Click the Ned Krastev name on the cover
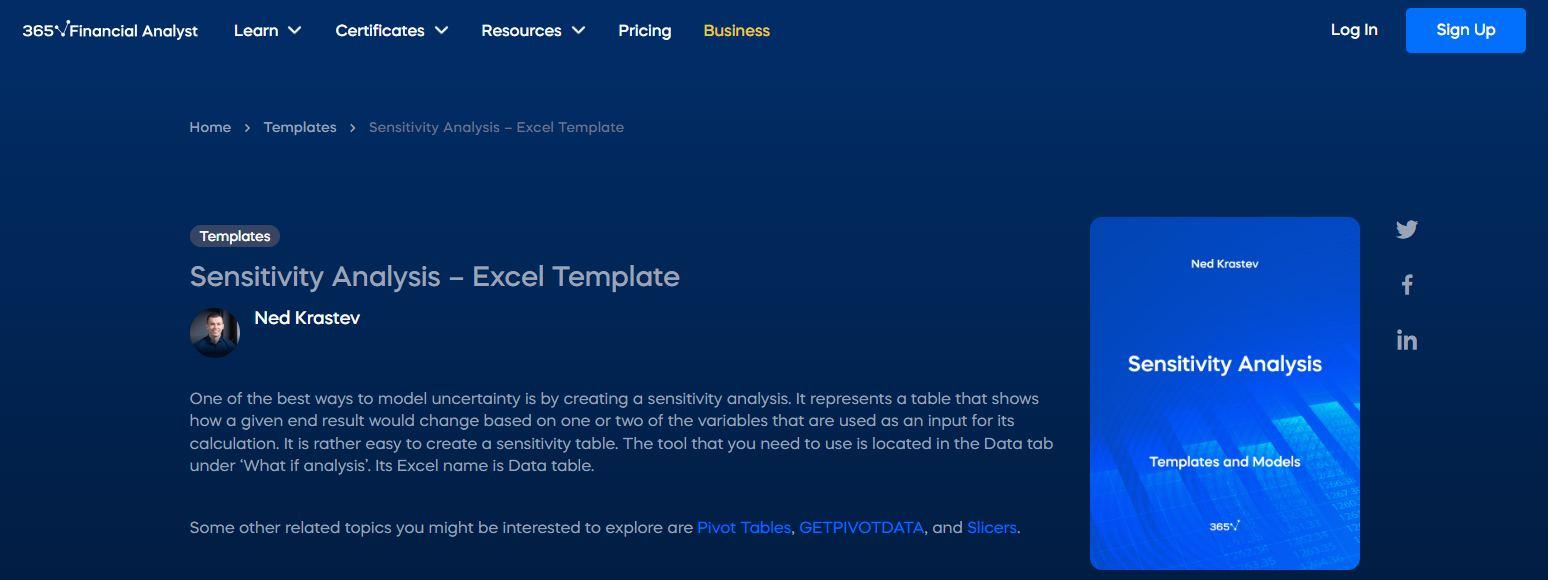Image resolution: width=1548 pixels, height=580 pixels. coord(1223,263)
